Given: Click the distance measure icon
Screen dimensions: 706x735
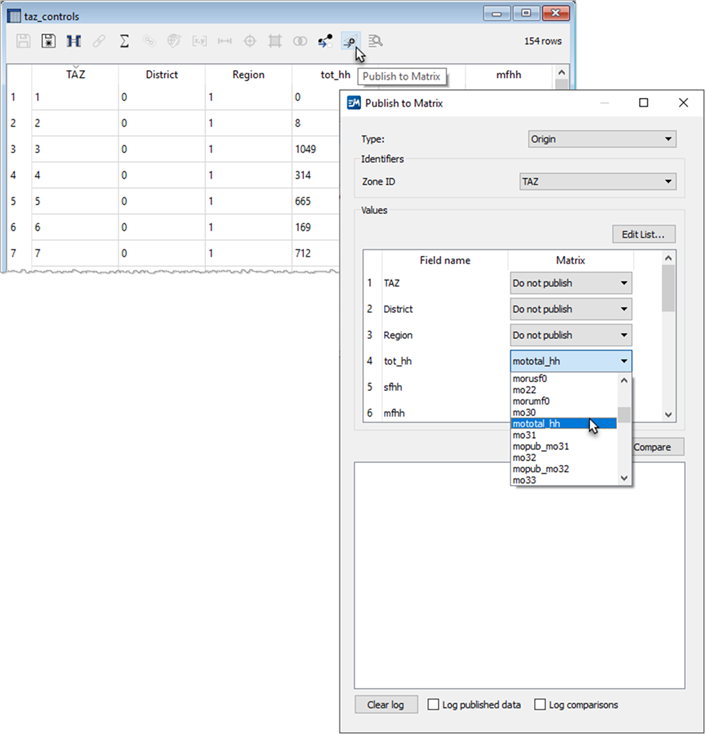Looking at the screenshot, I should 225,41.
